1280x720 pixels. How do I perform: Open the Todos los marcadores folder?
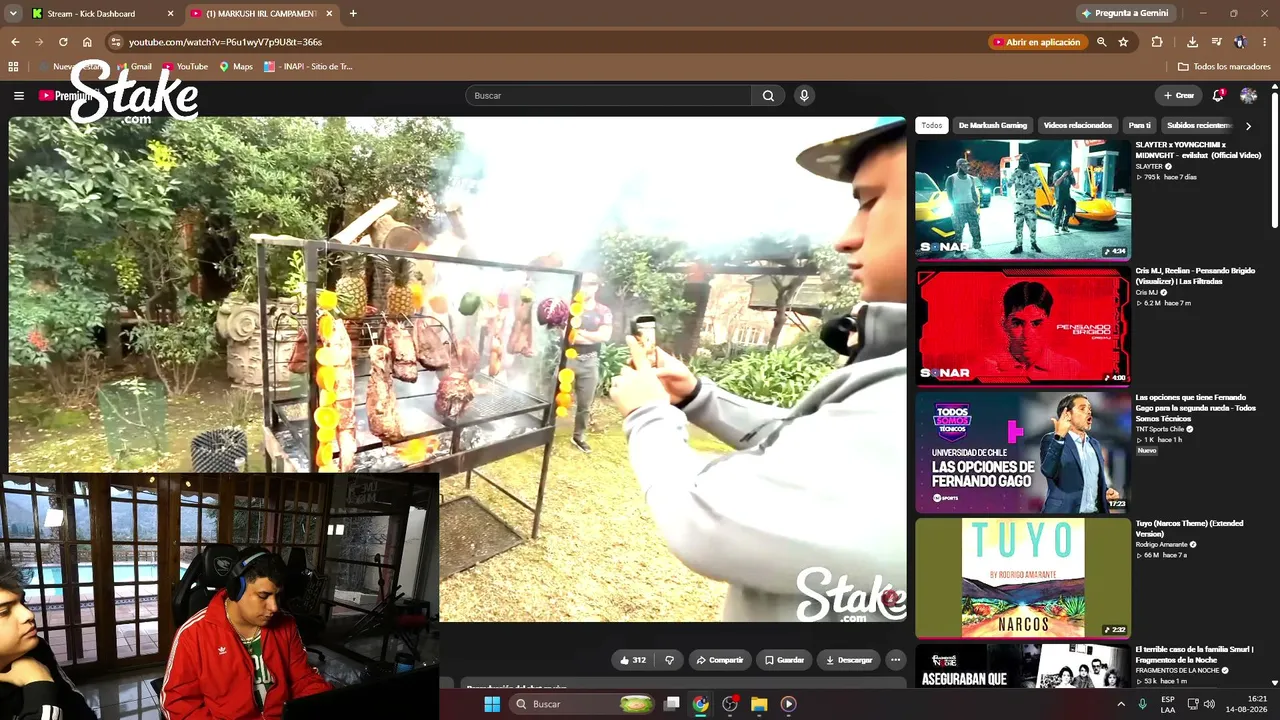click(x=1224, y=67)
